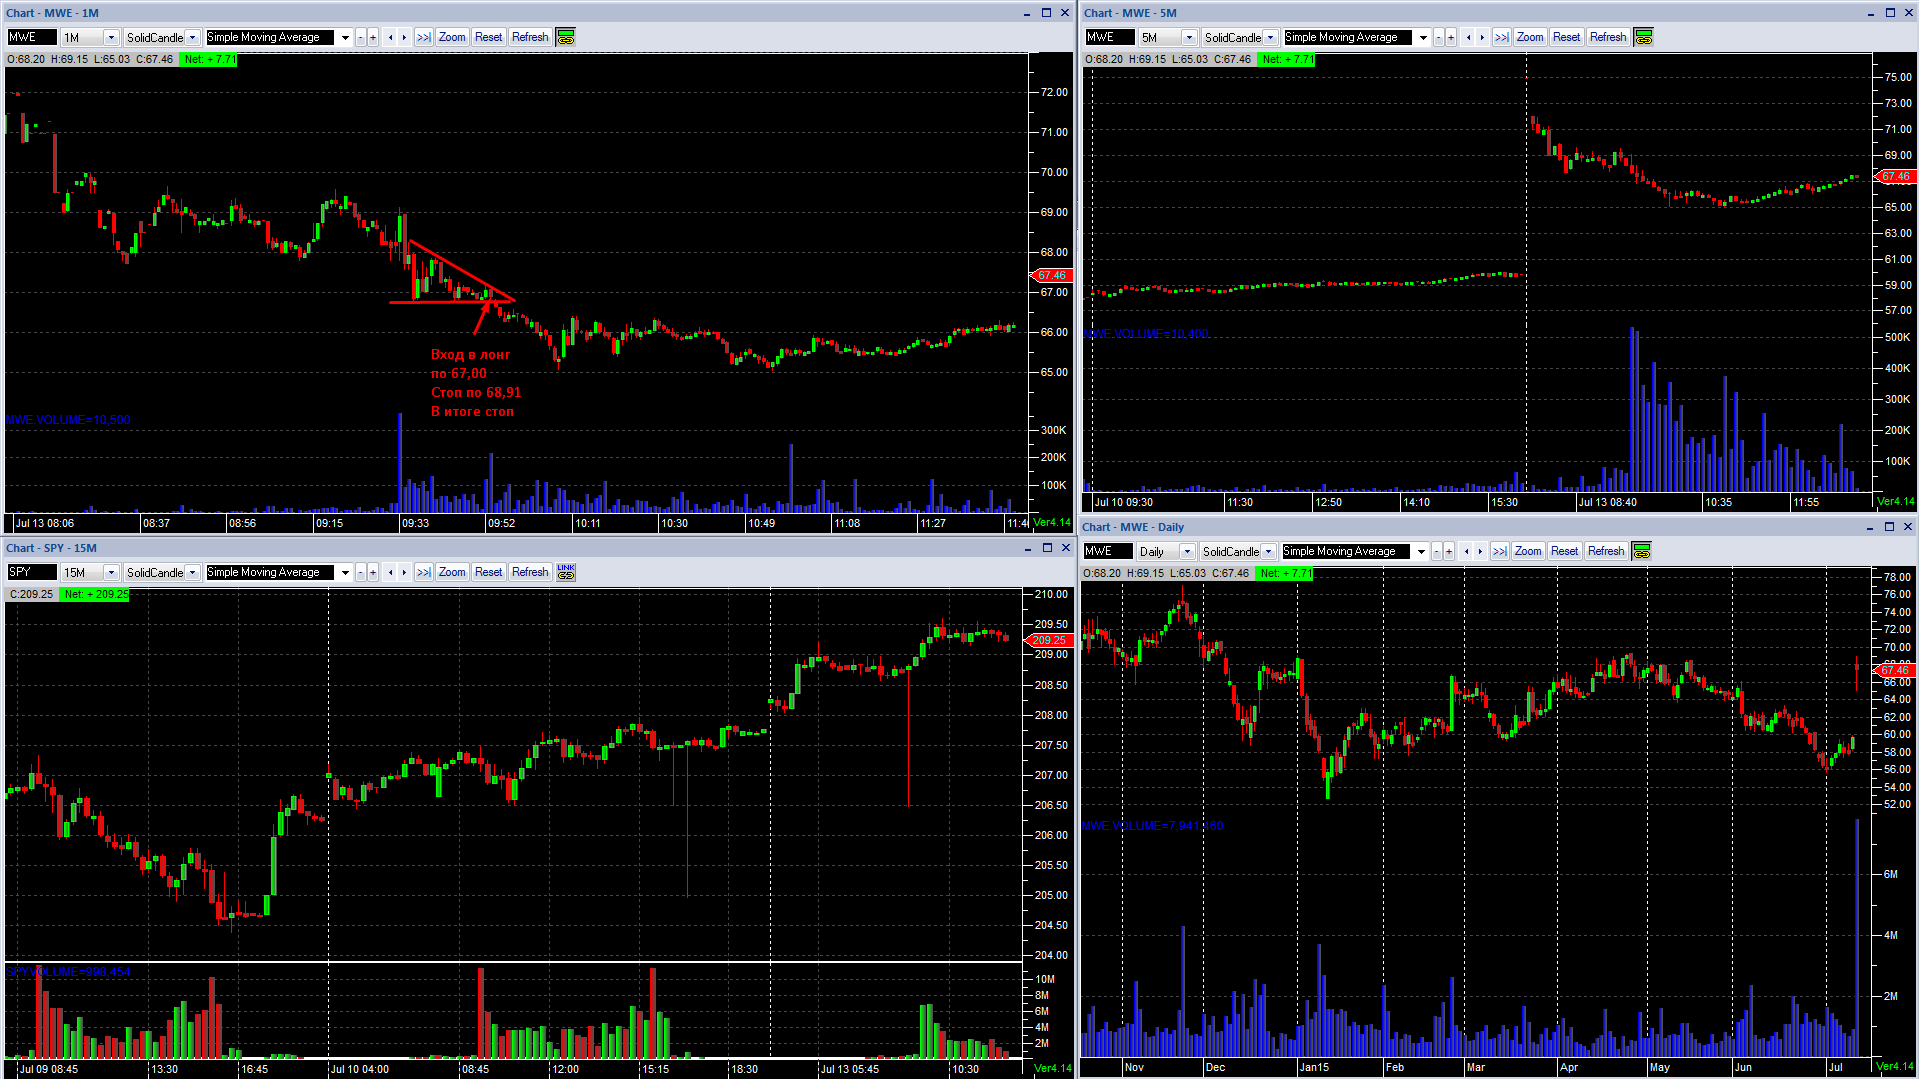Click minus button in SPY 15M chart toolbar
Screen dimensions: 1919x1079
coord(361,572)
